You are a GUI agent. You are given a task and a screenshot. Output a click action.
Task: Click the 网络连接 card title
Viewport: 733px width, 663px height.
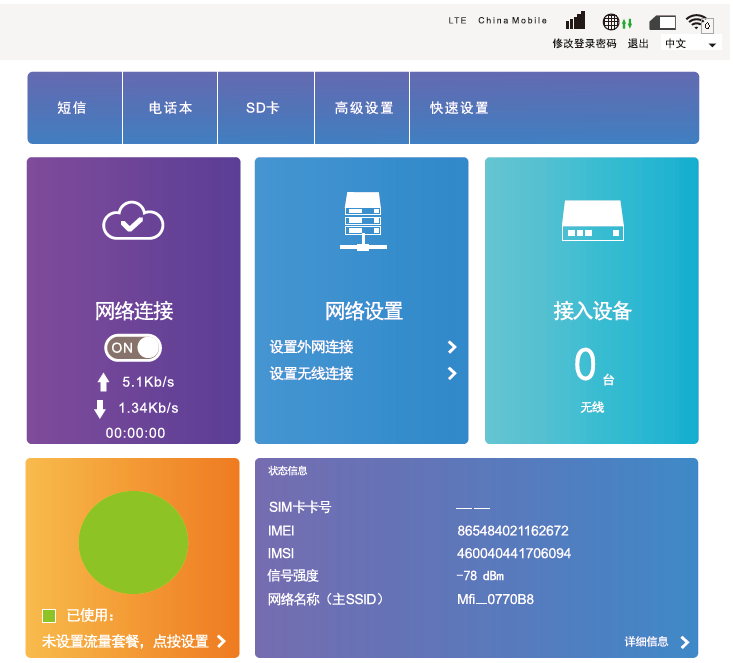point(134,311)
